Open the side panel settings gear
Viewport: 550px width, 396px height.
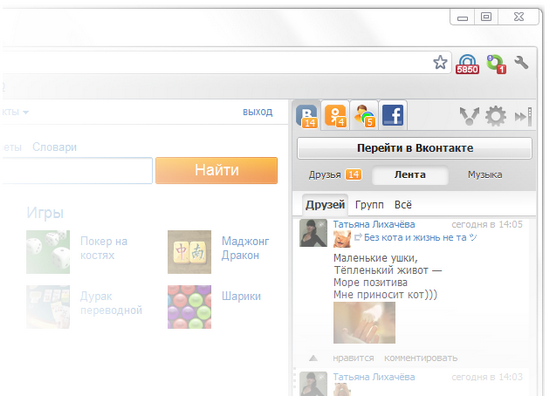pyautogui.click(x=496, y=116)
